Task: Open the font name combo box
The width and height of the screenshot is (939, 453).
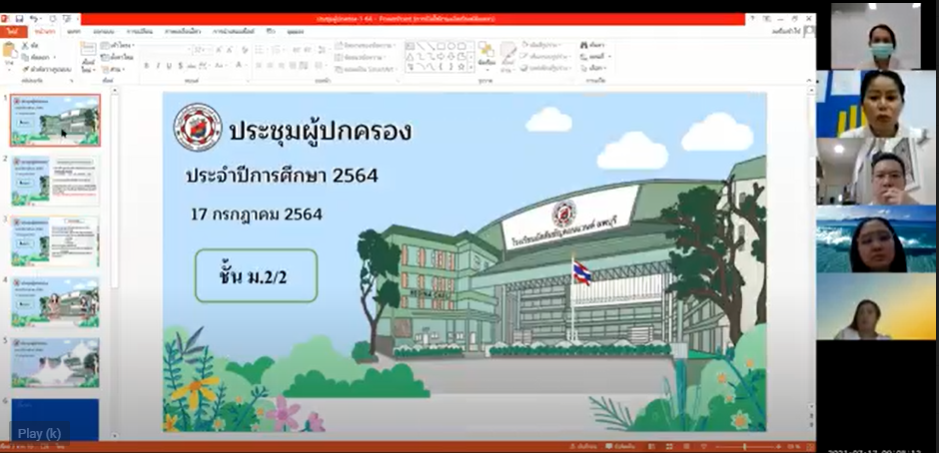Action: click(167, 50)
